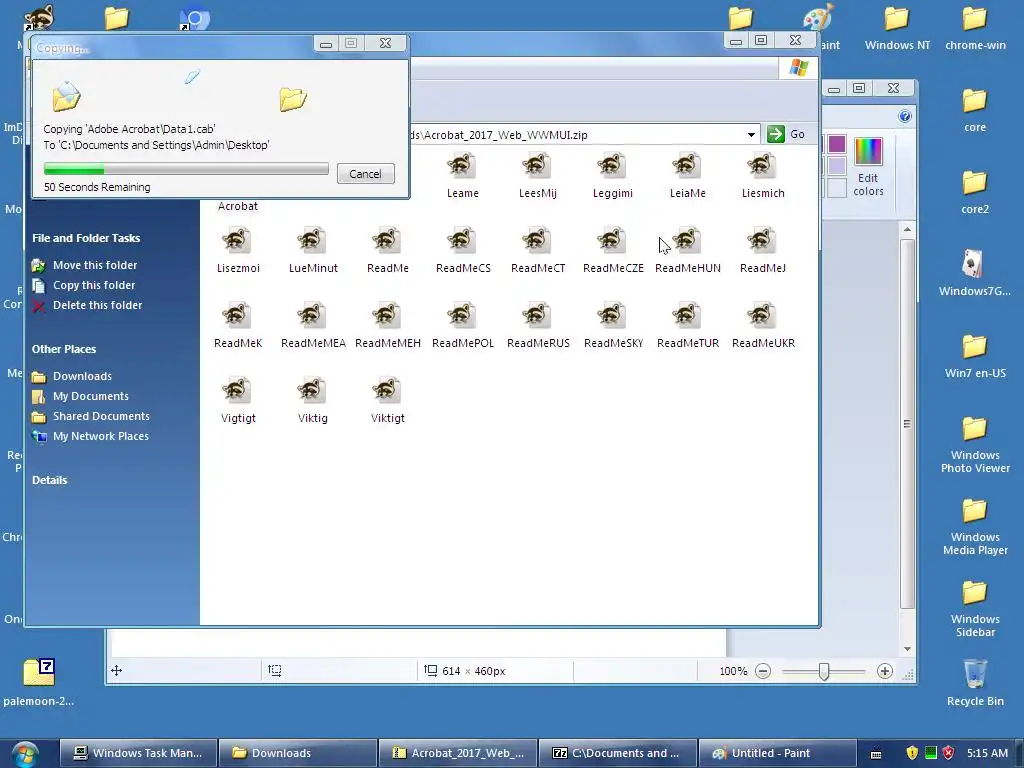Open My Network Places link
The height and width of the screenshot is (768, 1024).
coord(101,436)
